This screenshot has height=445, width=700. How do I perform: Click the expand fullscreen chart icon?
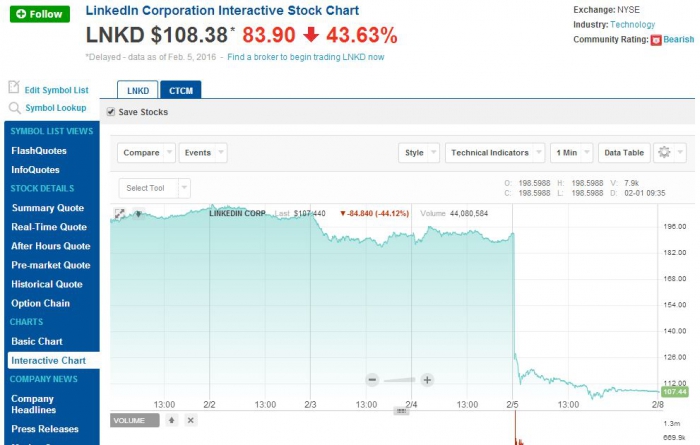coord(120,213)
